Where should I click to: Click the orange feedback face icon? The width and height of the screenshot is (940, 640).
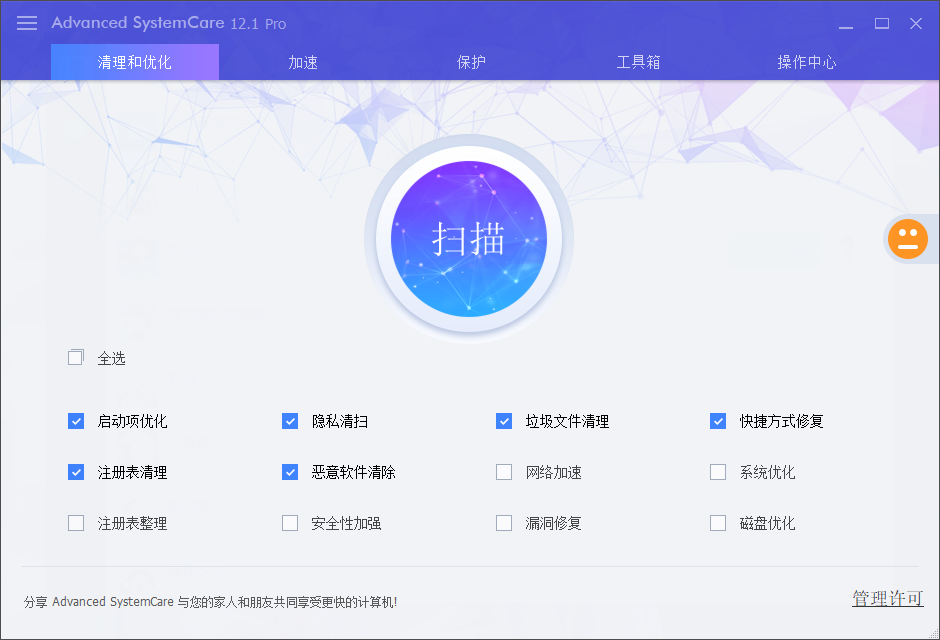pos(908,239)
